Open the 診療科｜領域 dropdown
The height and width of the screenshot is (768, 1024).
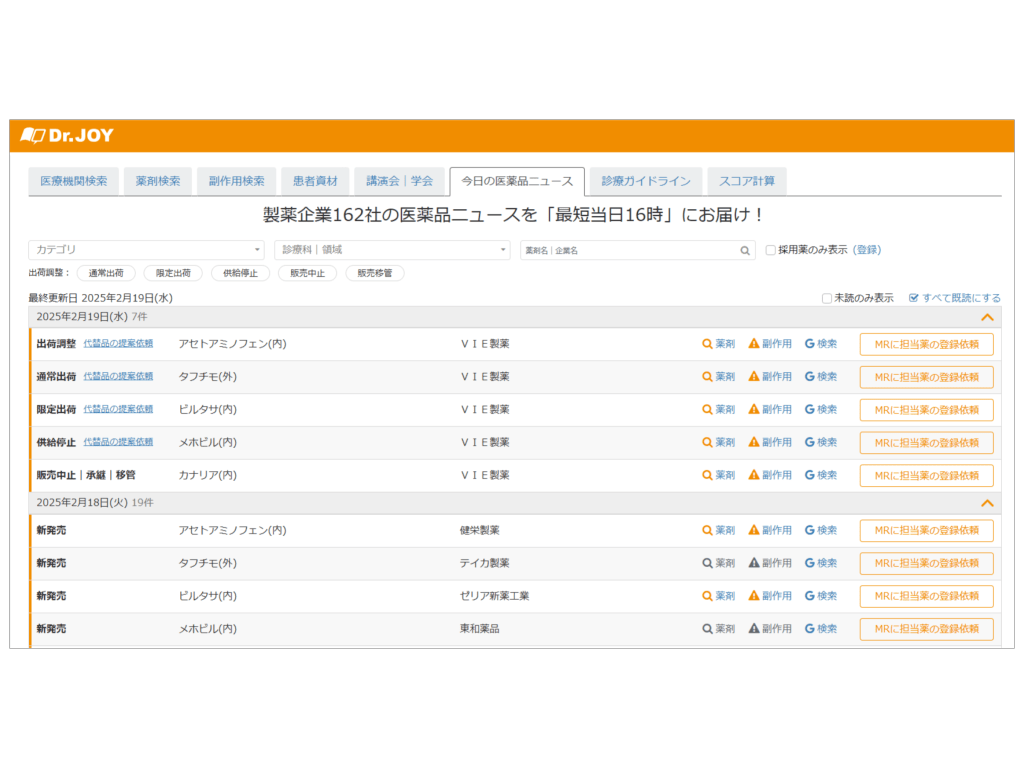392,250
